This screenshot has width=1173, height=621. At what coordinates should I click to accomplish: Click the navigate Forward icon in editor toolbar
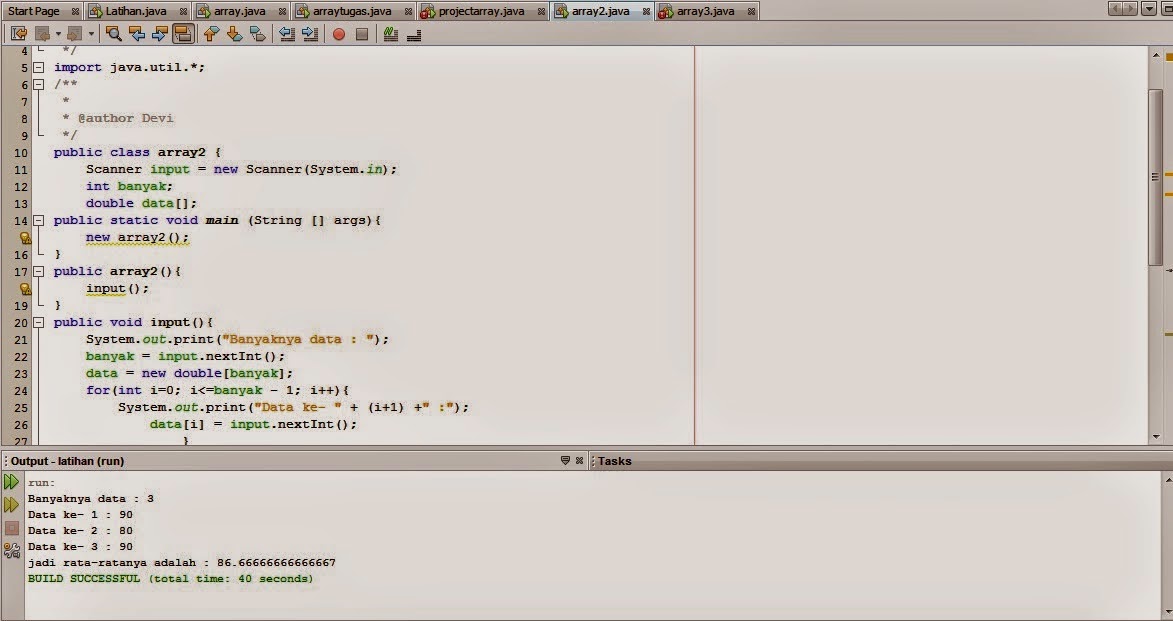74,34
